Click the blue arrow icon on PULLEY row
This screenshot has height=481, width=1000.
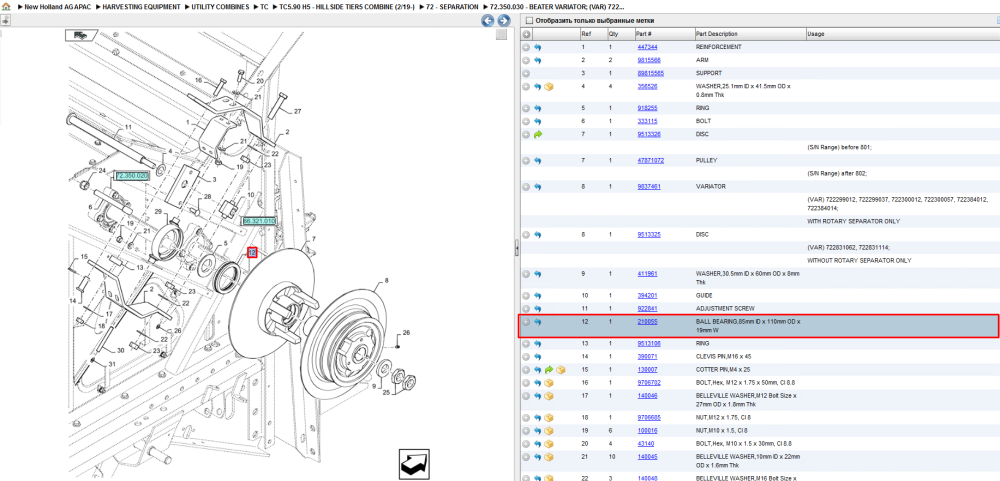click(537, 161)
